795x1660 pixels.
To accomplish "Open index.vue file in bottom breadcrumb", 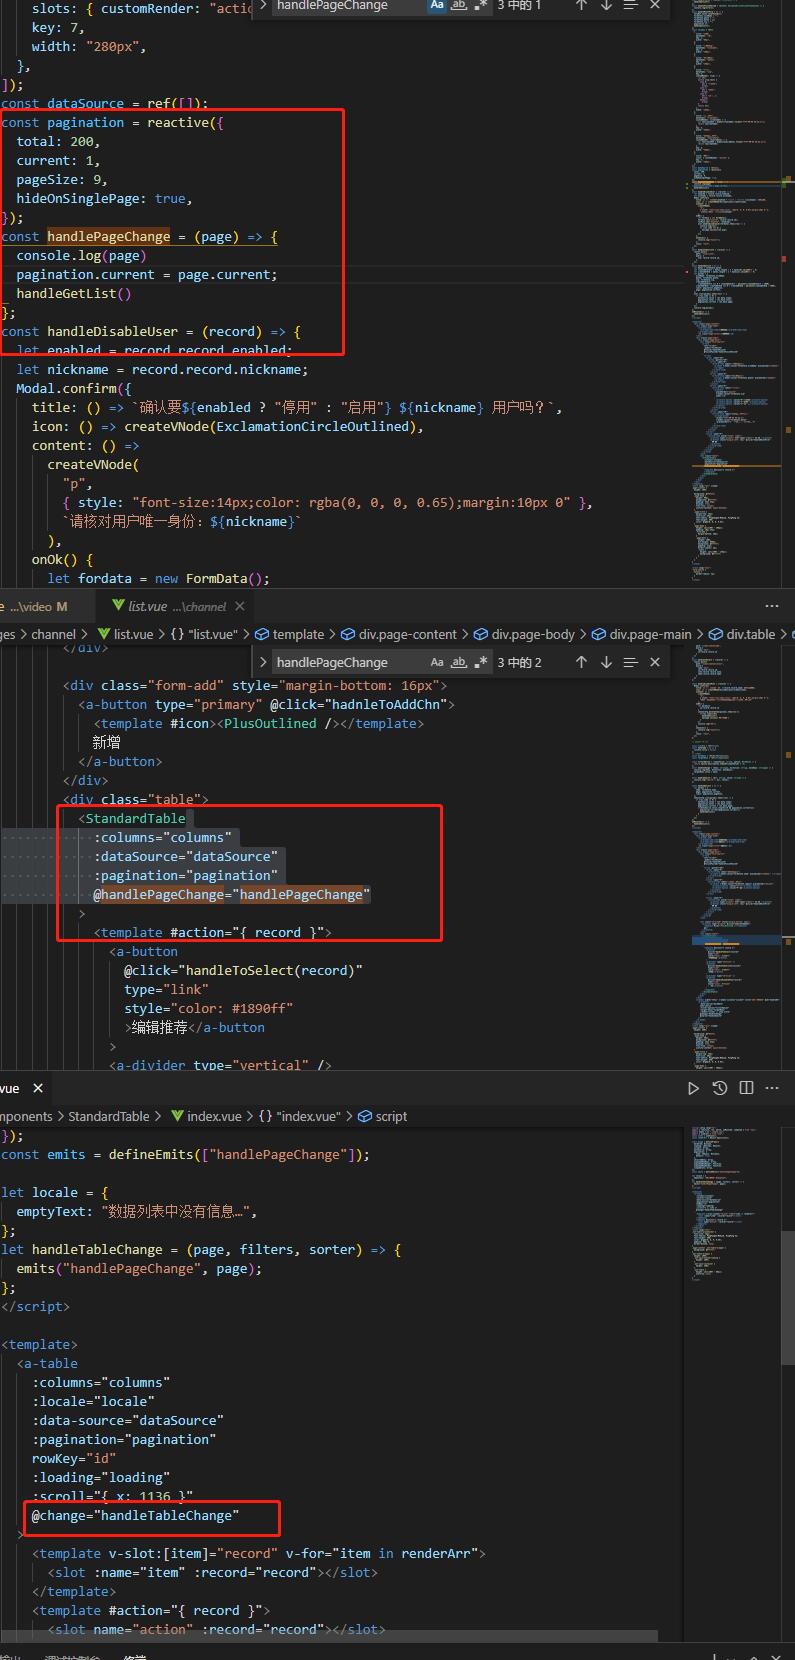I will pyautogui.click(x=206, y=1116).
